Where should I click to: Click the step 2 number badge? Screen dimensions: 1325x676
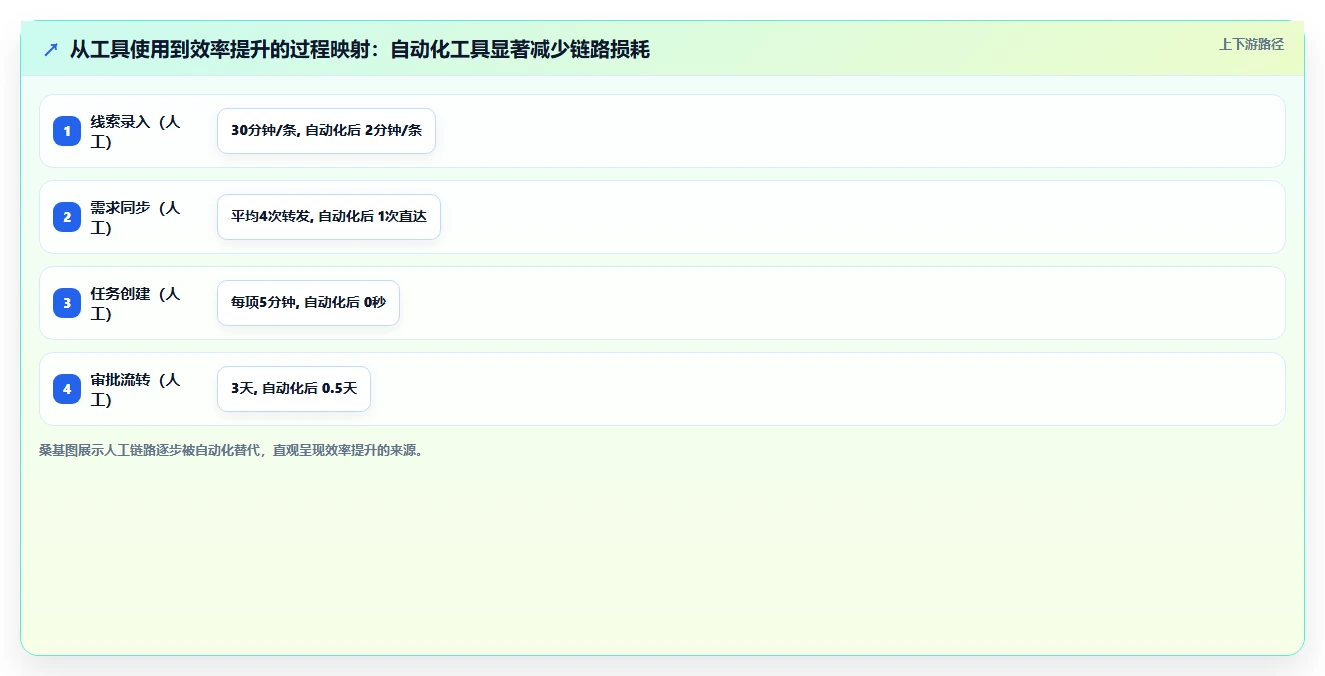pyautogui.click(x=67, y=217)
